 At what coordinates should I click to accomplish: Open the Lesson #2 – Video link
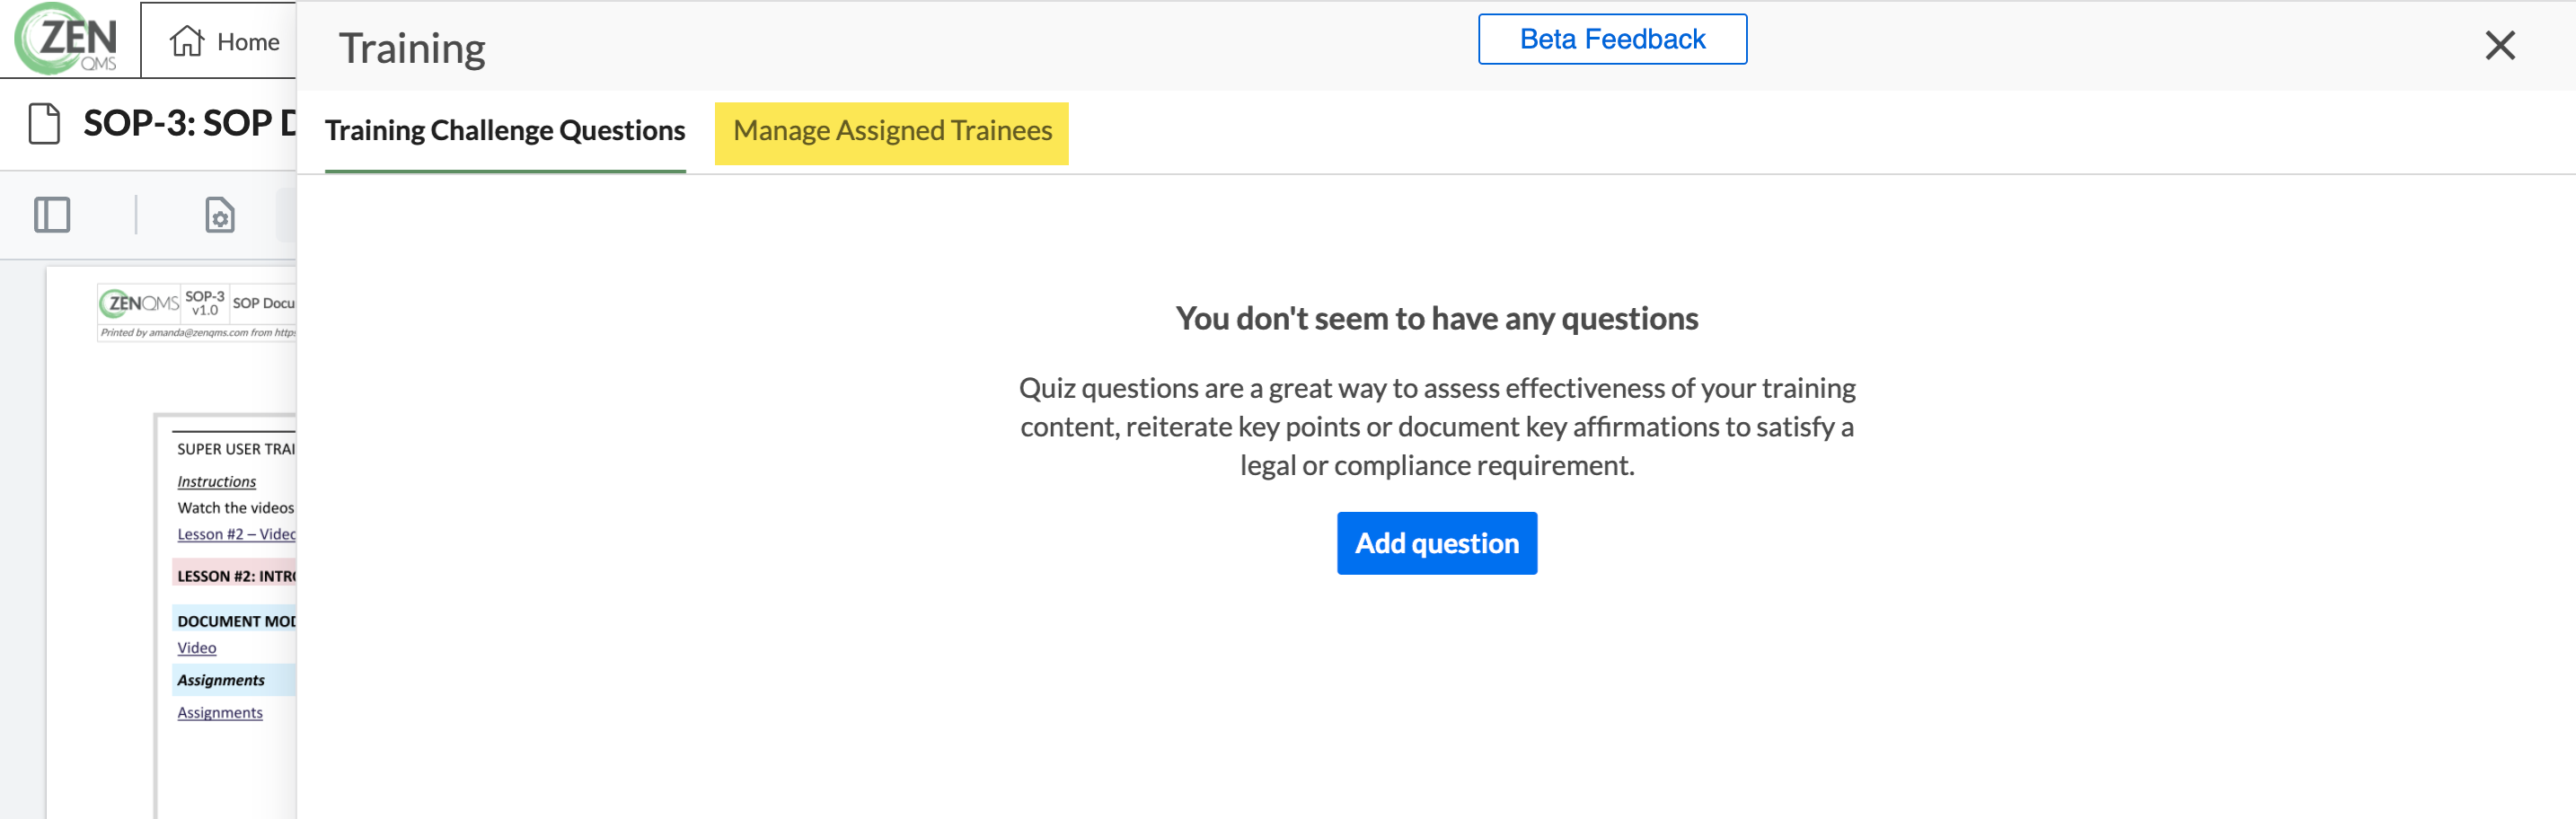coord(236,534)
